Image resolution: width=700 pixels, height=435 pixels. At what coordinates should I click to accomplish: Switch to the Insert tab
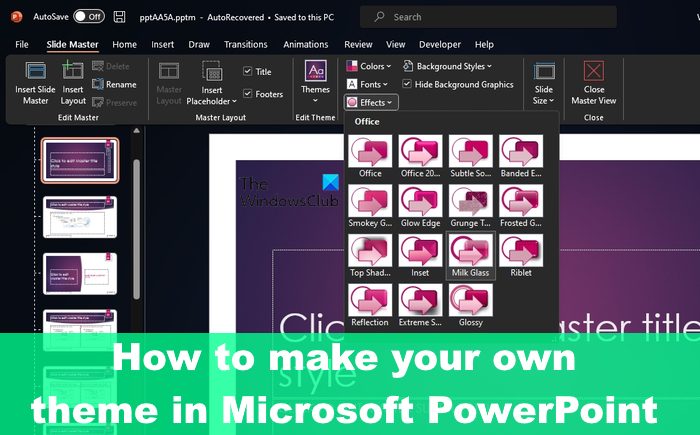coord(162,44)
